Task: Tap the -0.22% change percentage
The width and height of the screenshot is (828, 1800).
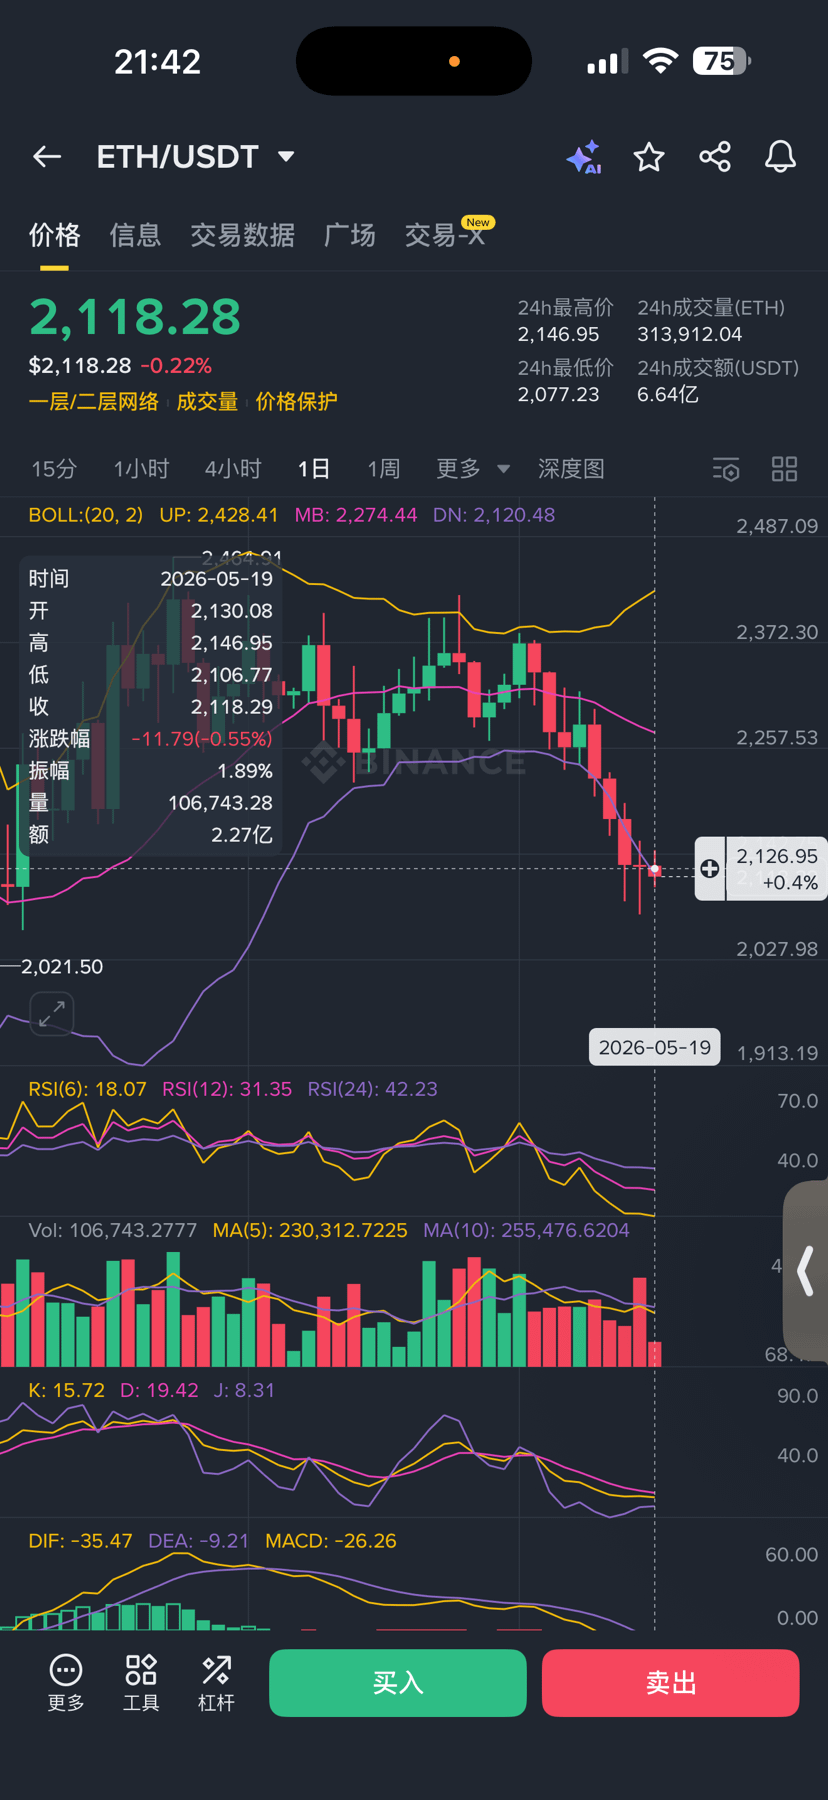Action: [x=176, y=366]
